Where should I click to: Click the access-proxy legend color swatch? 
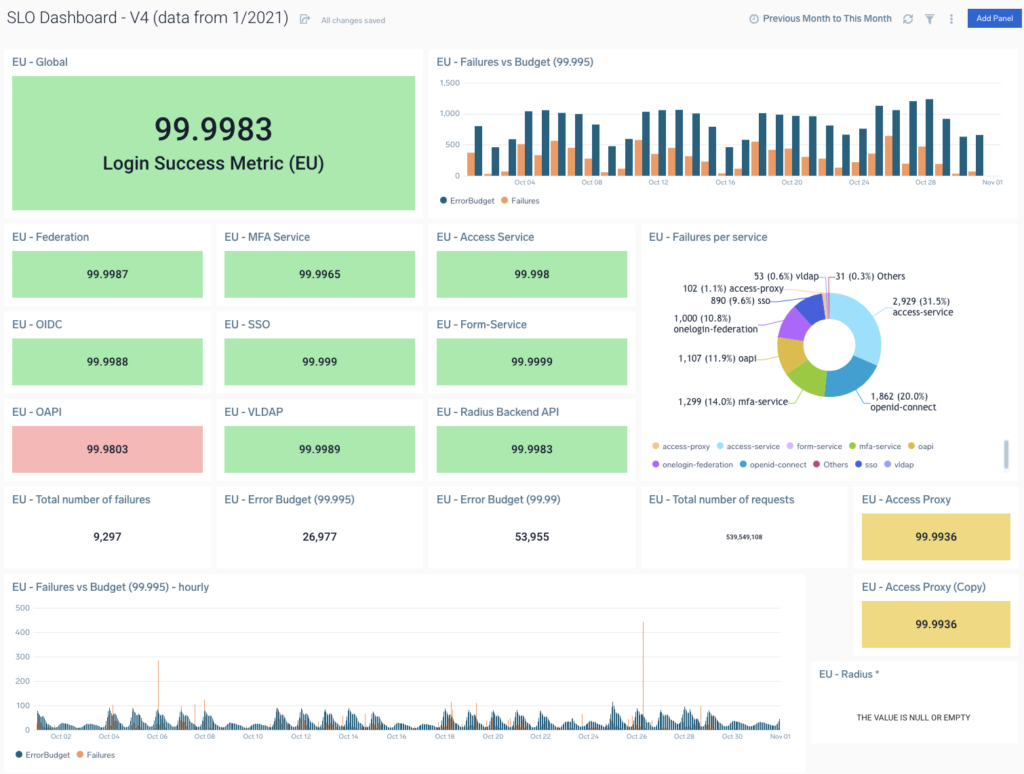click(655, 446)
